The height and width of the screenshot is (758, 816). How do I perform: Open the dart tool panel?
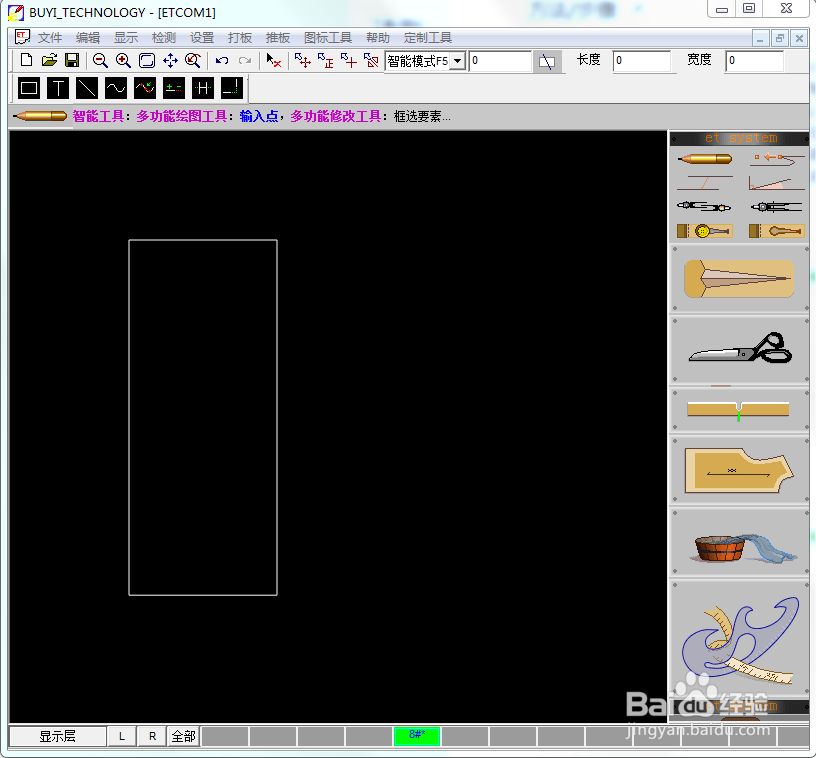[x=739, y=279]
